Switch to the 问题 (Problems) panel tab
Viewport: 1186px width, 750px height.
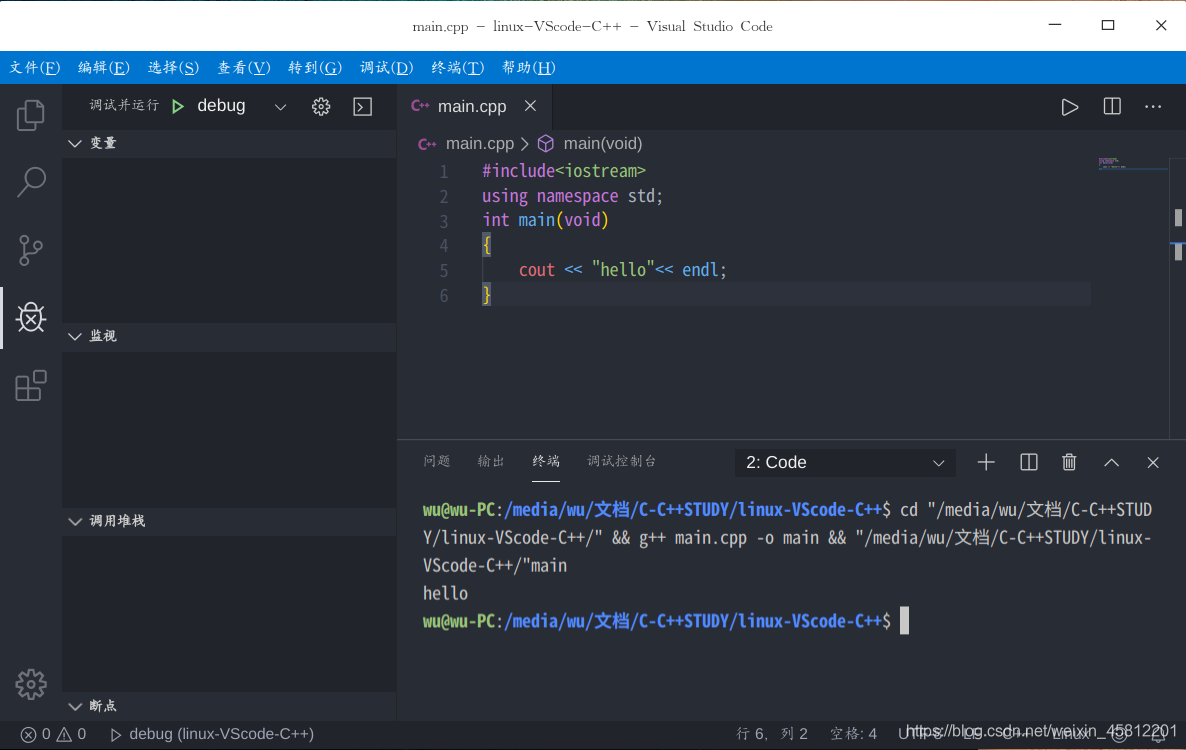pyautogui.click(x=436, y=461)
